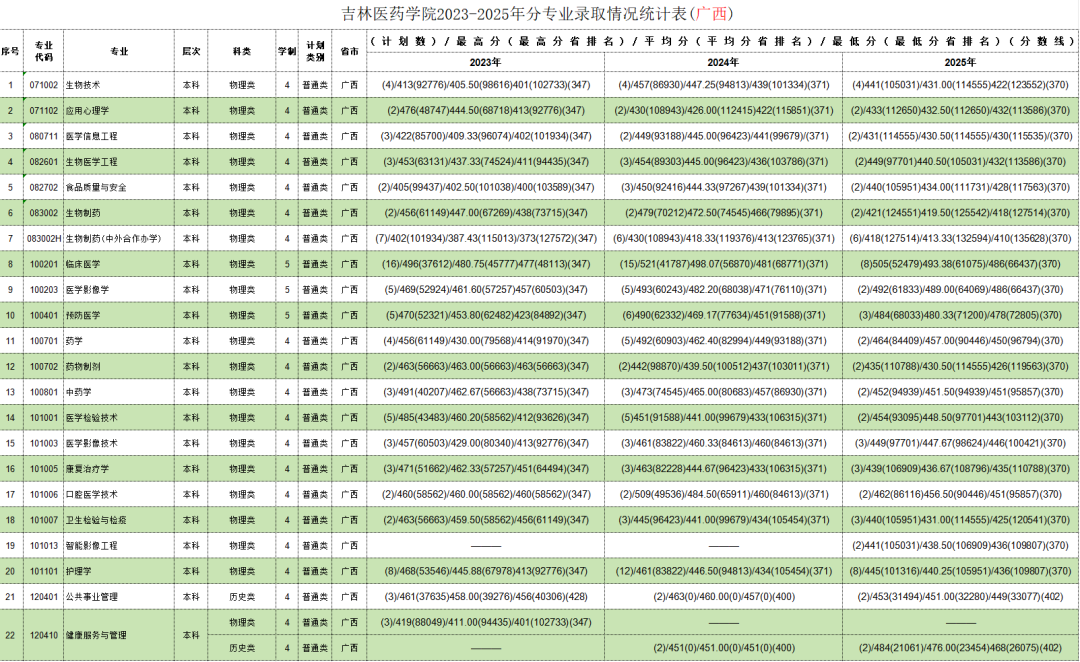
Task: Click the major name 口腔医学技术
Action: pyautogui.click(x=91, y=495)
